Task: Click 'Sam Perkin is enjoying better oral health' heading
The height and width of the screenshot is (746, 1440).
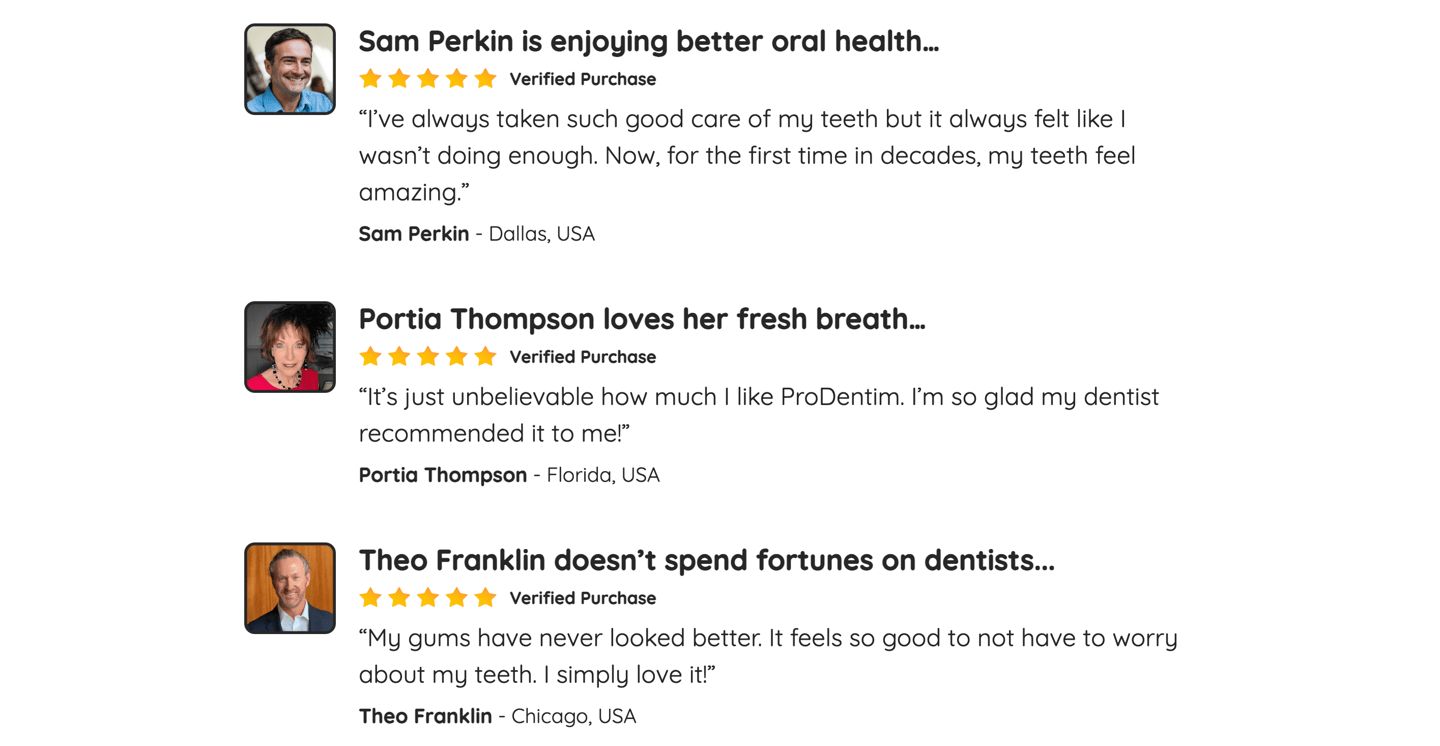Action: pos(649,41)
